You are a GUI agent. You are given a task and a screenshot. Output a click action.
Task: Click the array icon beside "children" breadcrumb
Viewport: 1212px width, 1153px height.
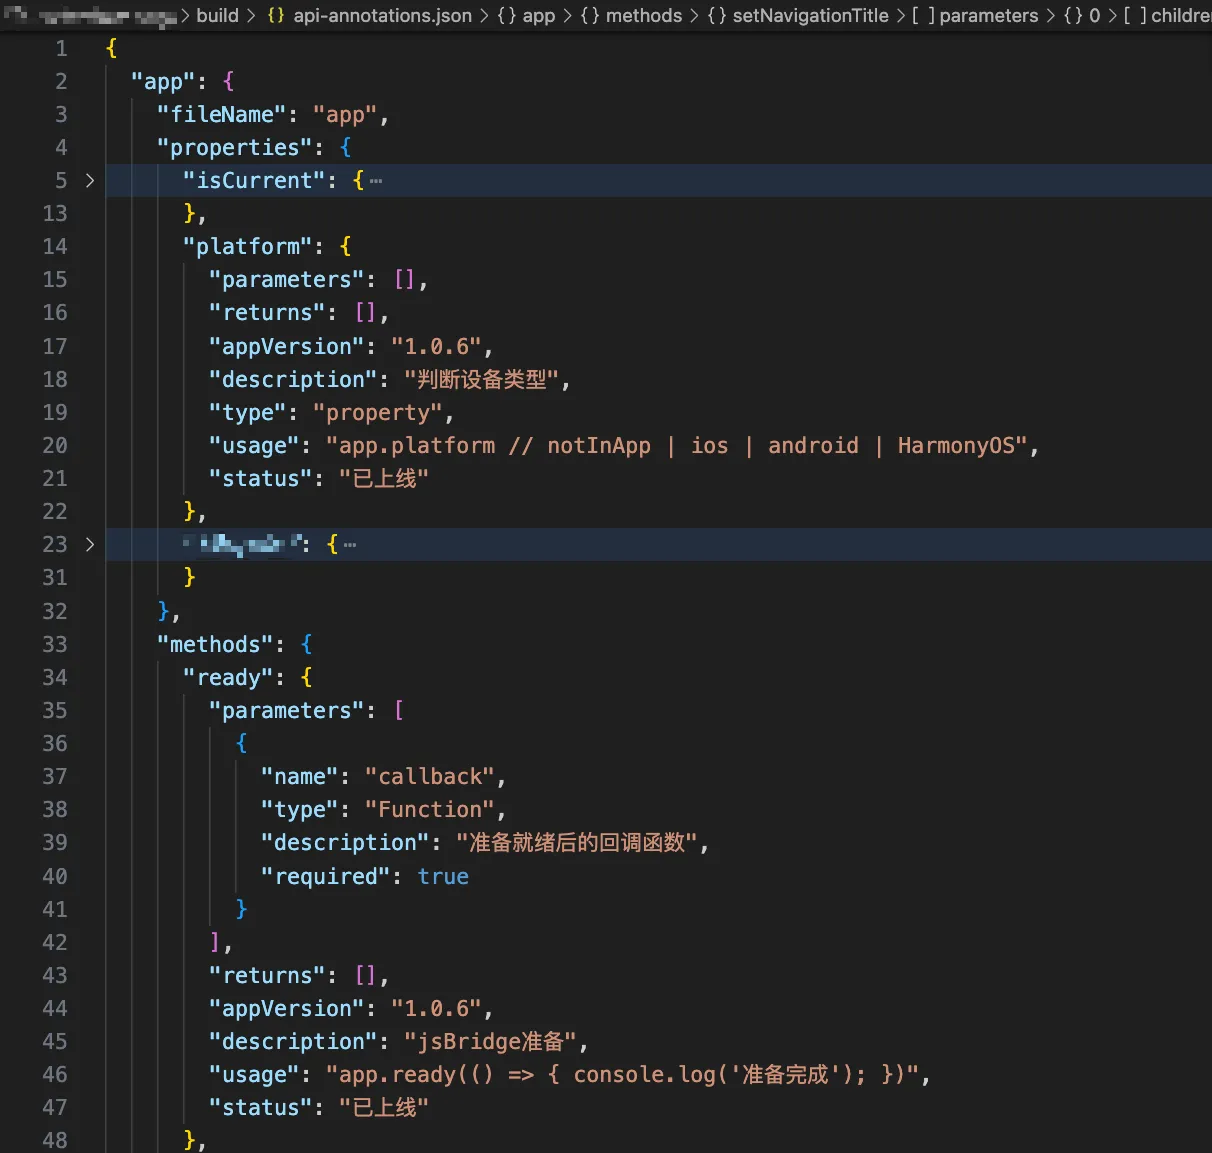click(x=1137, y=16)
